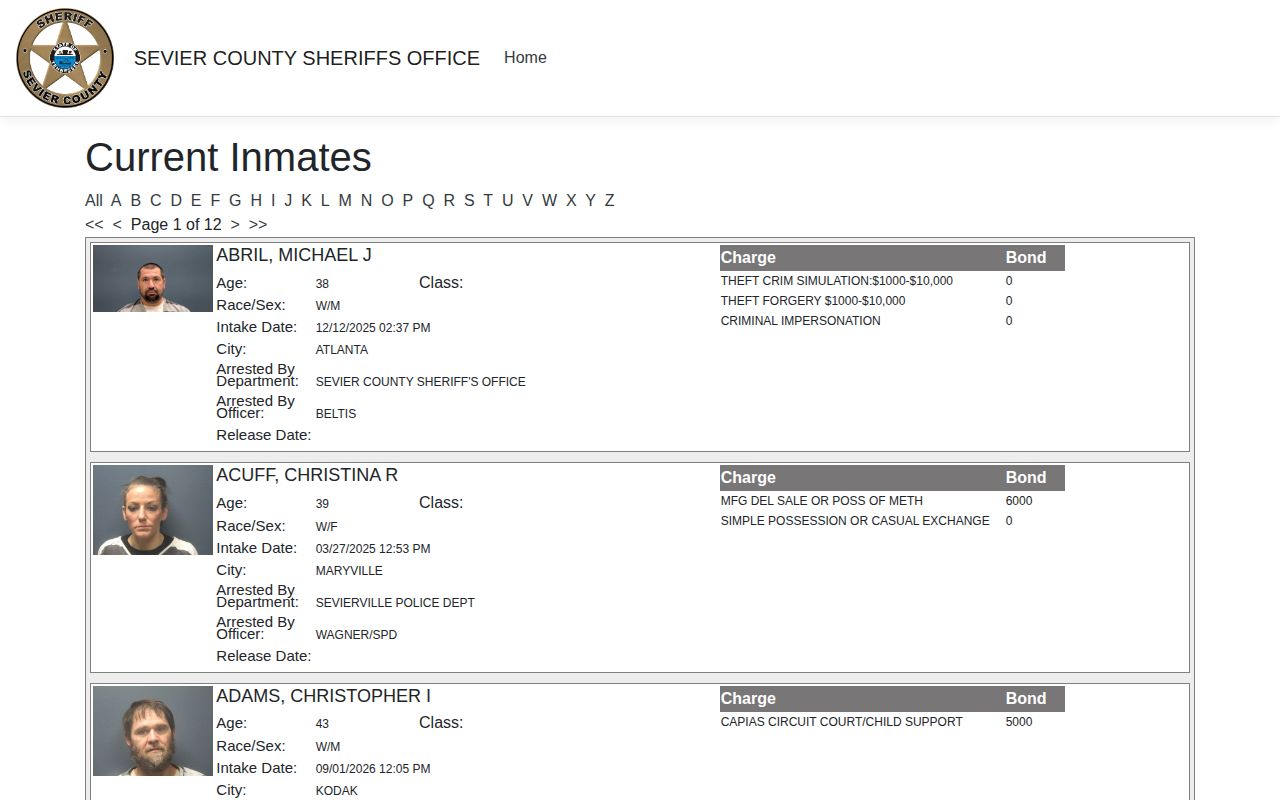Select the name ACUFF, CHRISTINA R

click(307, 475)
